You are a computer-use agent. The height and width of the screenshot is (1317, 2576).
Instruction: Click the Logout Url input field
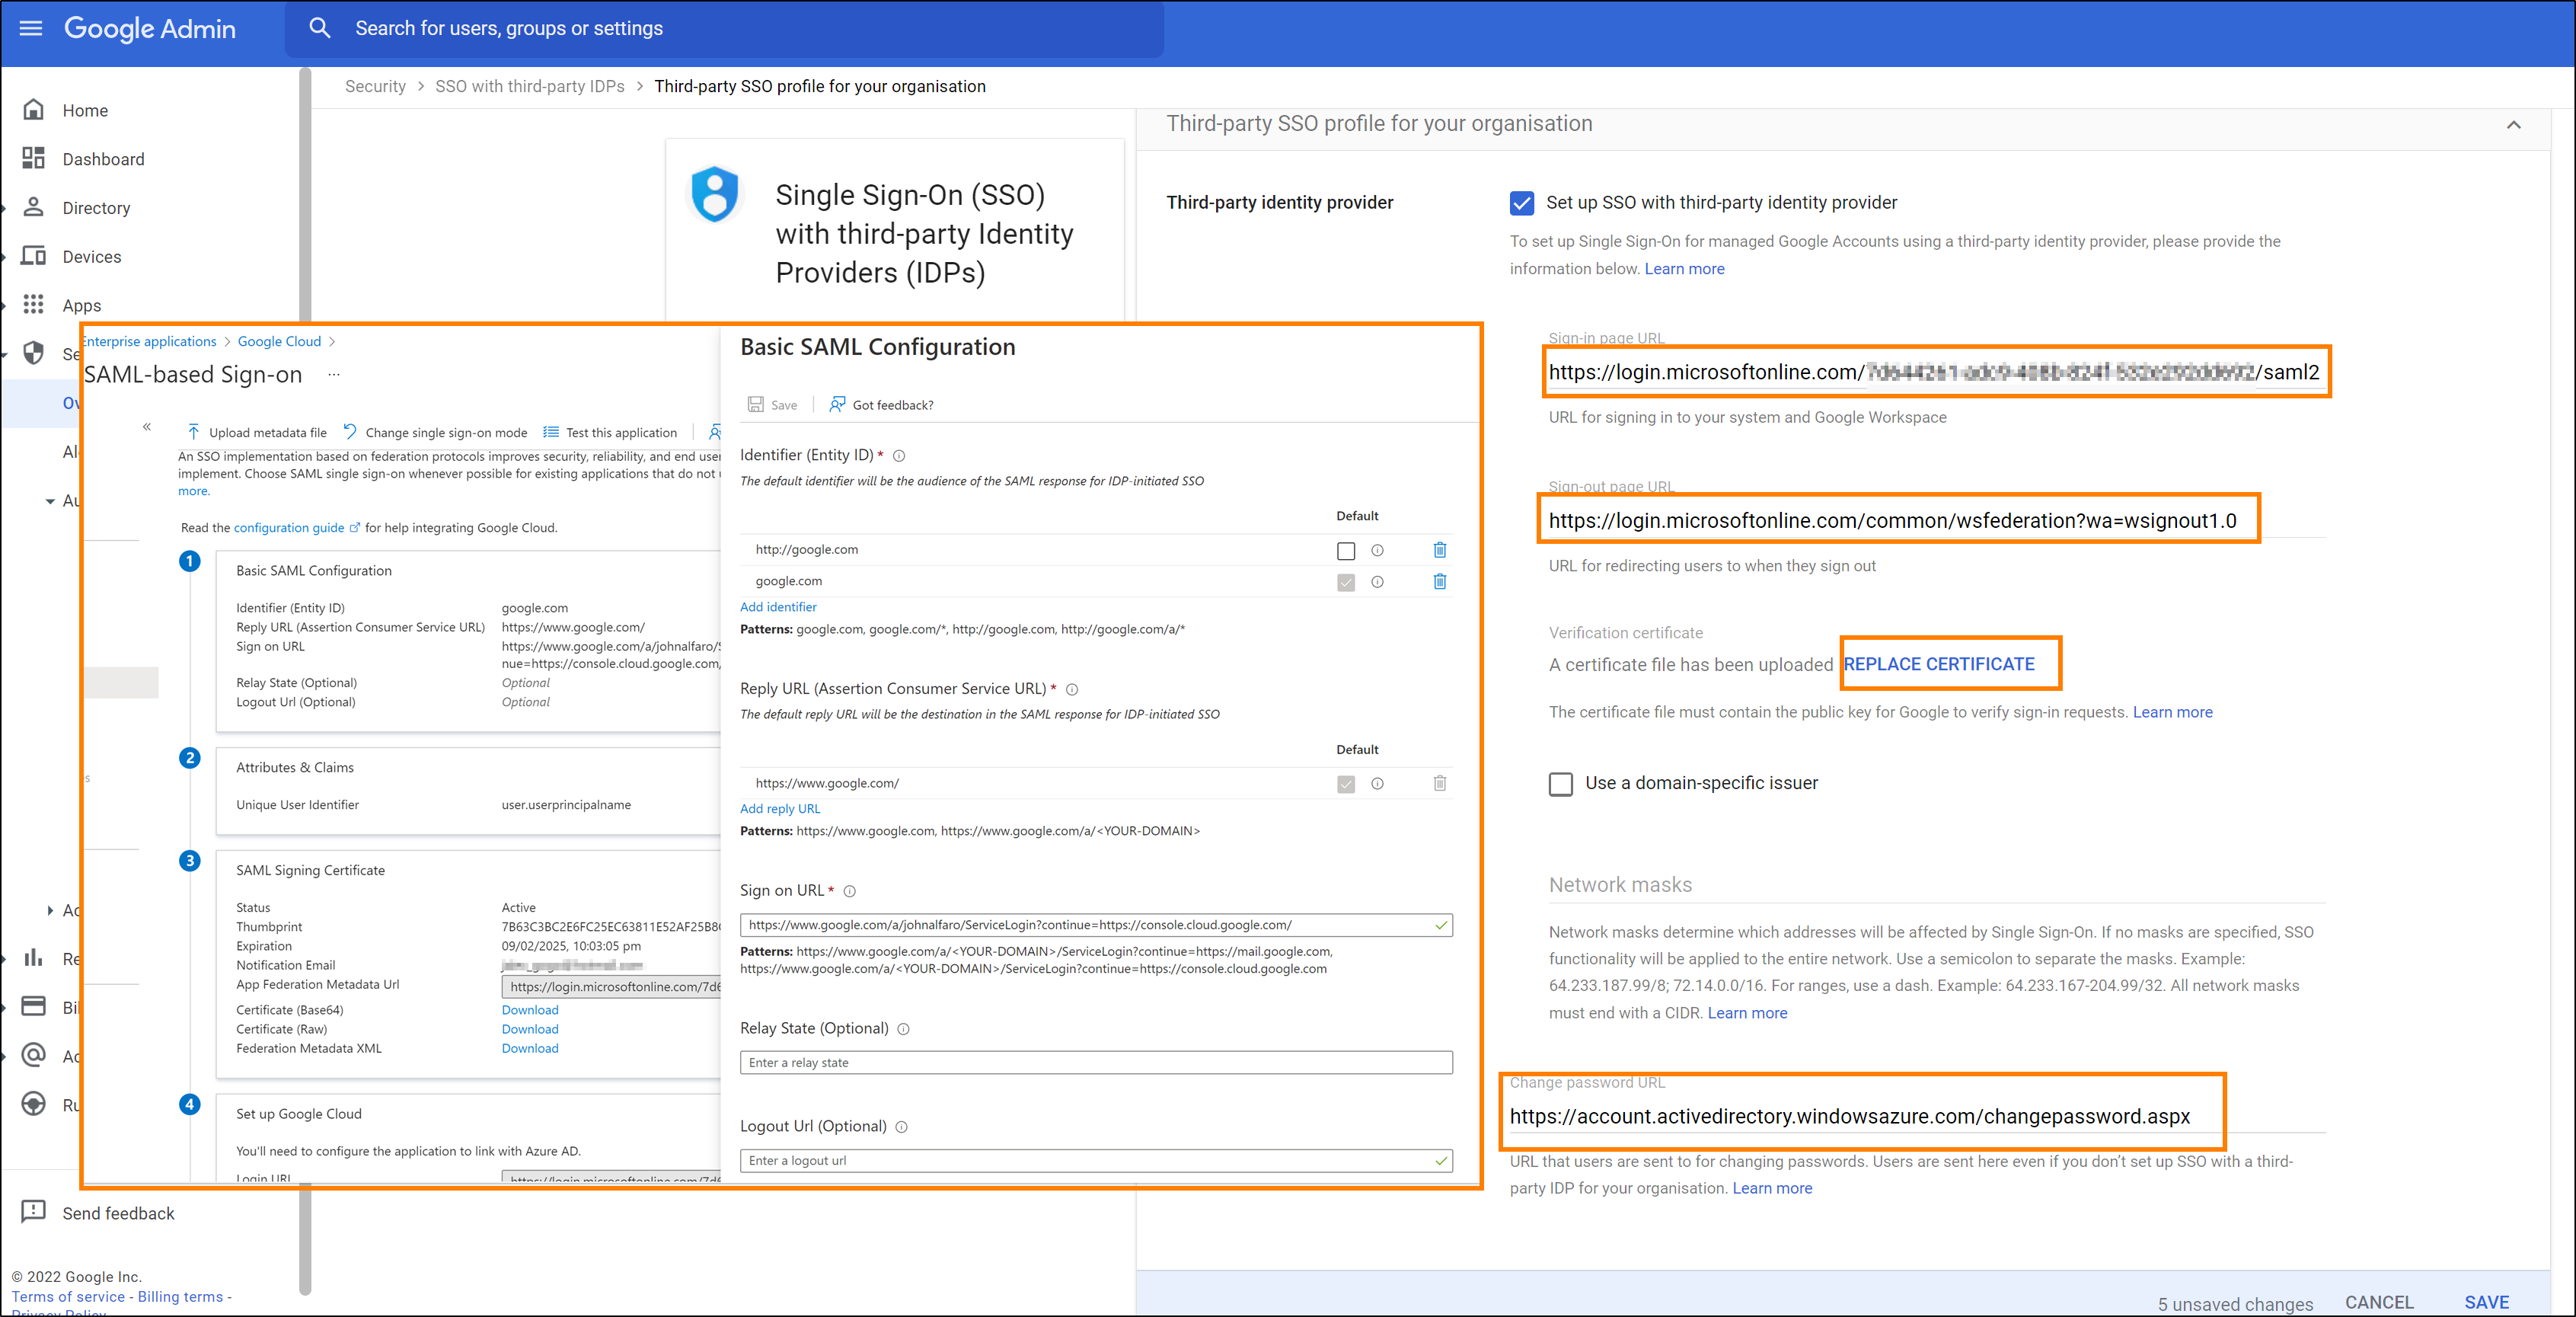click(x=1095, y=1160)
